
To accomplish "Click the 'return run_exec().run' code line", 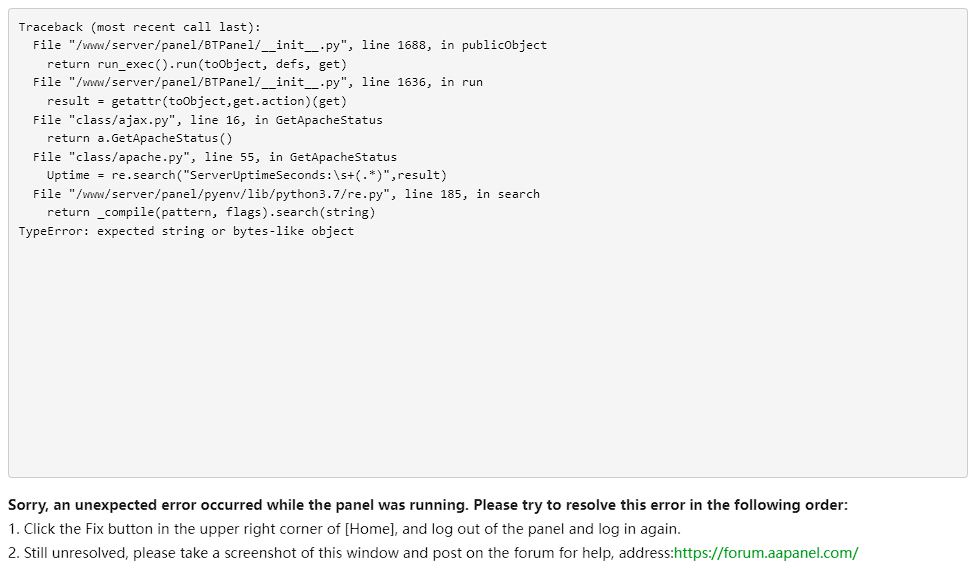I will [x=196, y=64].
